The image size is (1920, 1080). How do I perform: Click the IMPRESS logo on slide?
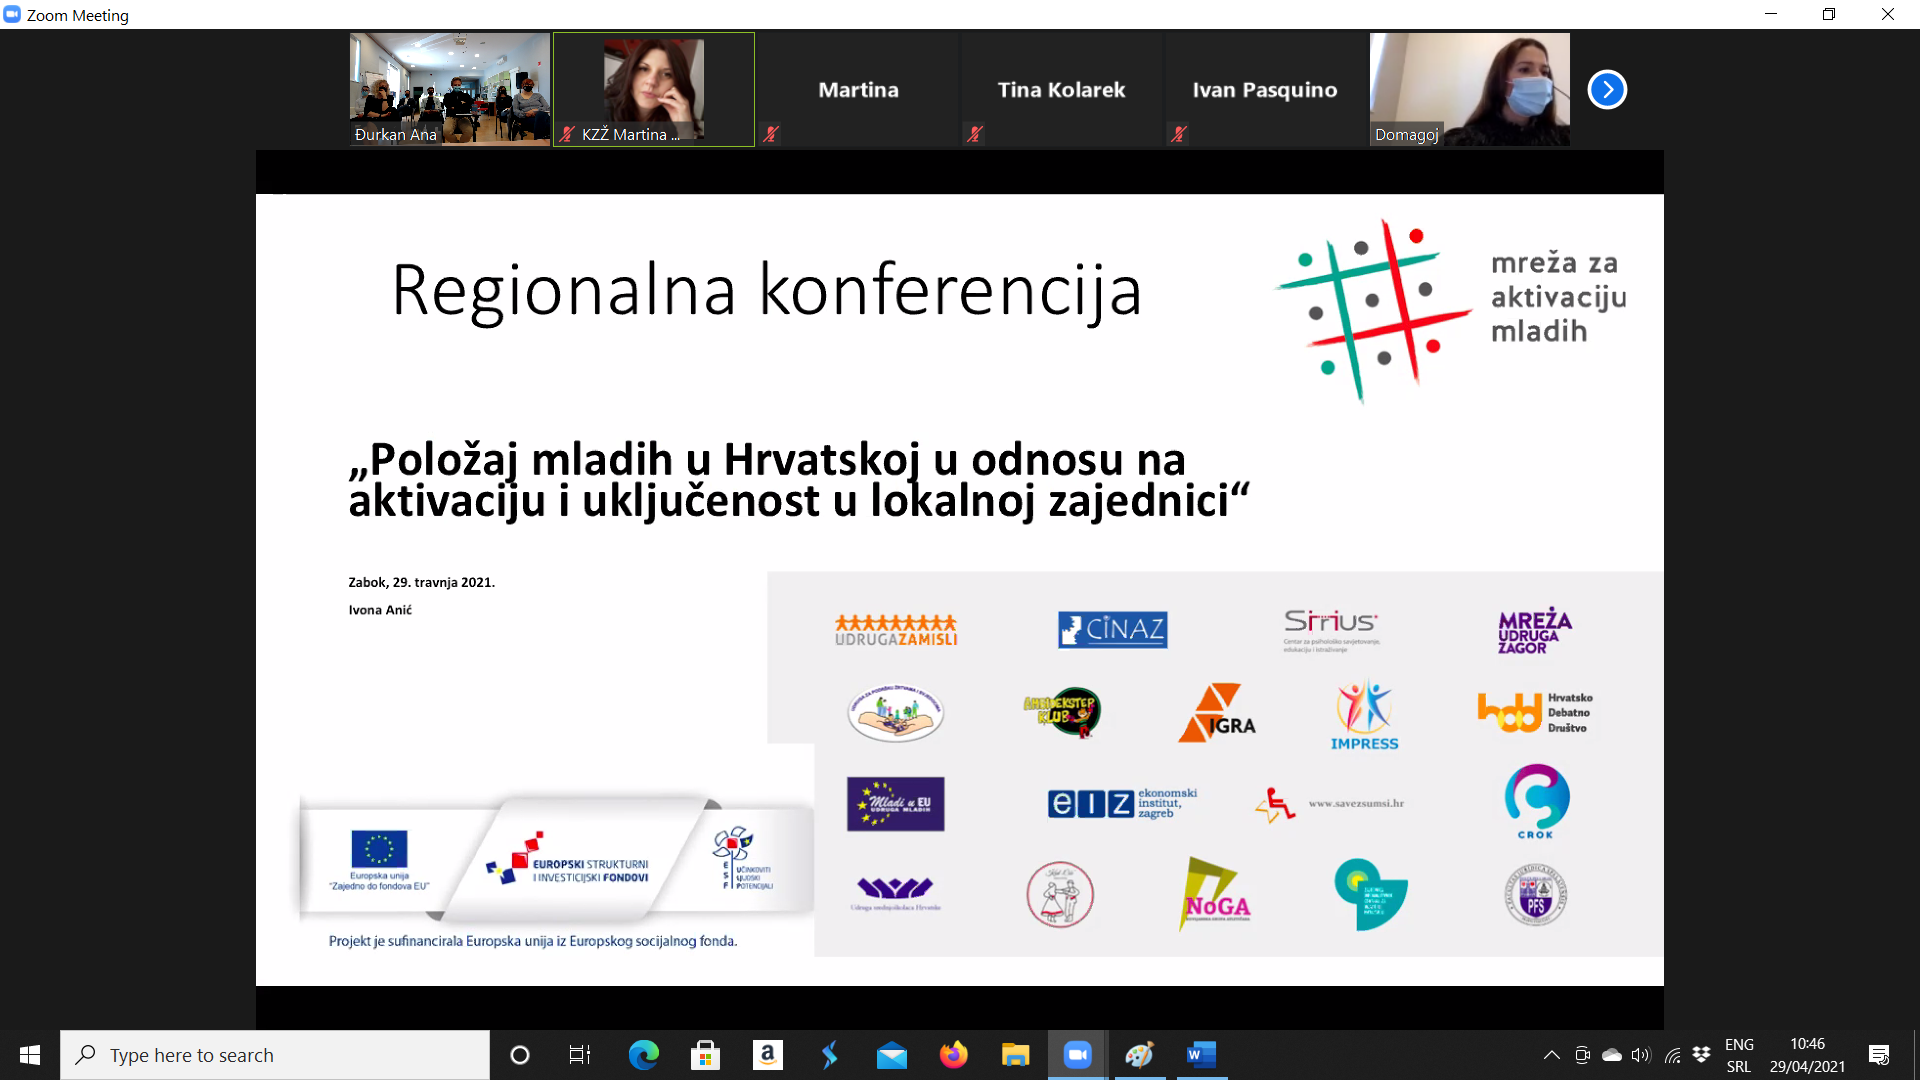[x=1364, y=714]
